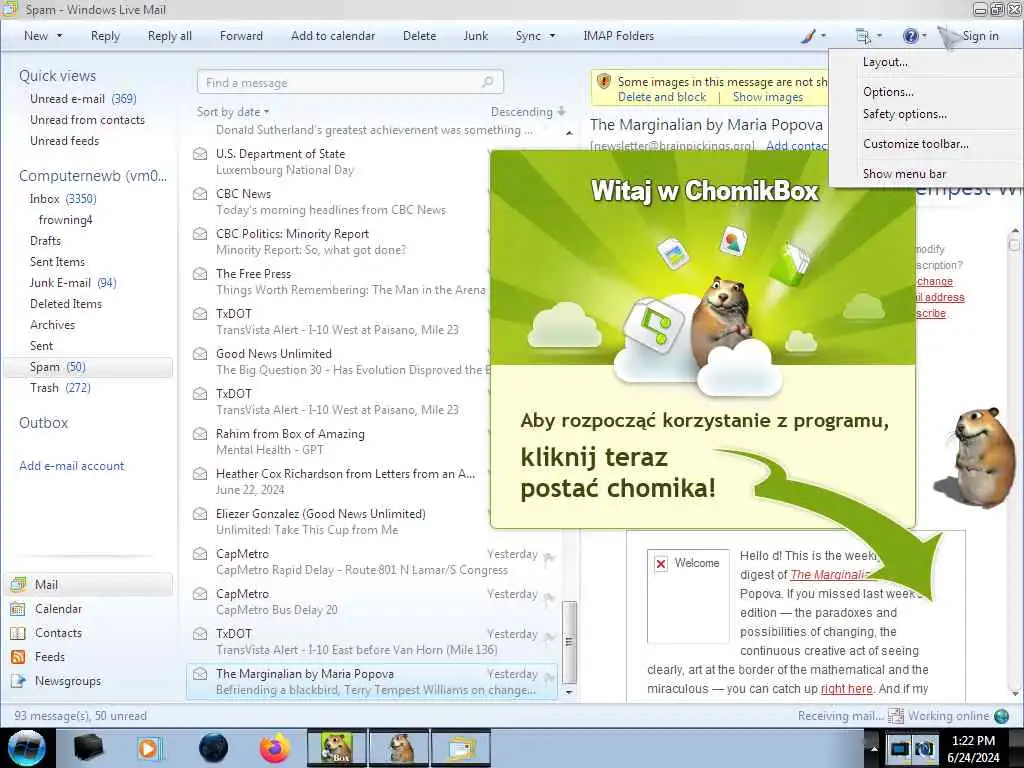Click the Mail icon in navigation pane
Viewport: 1024px width, 768px height.
[18, 584]
